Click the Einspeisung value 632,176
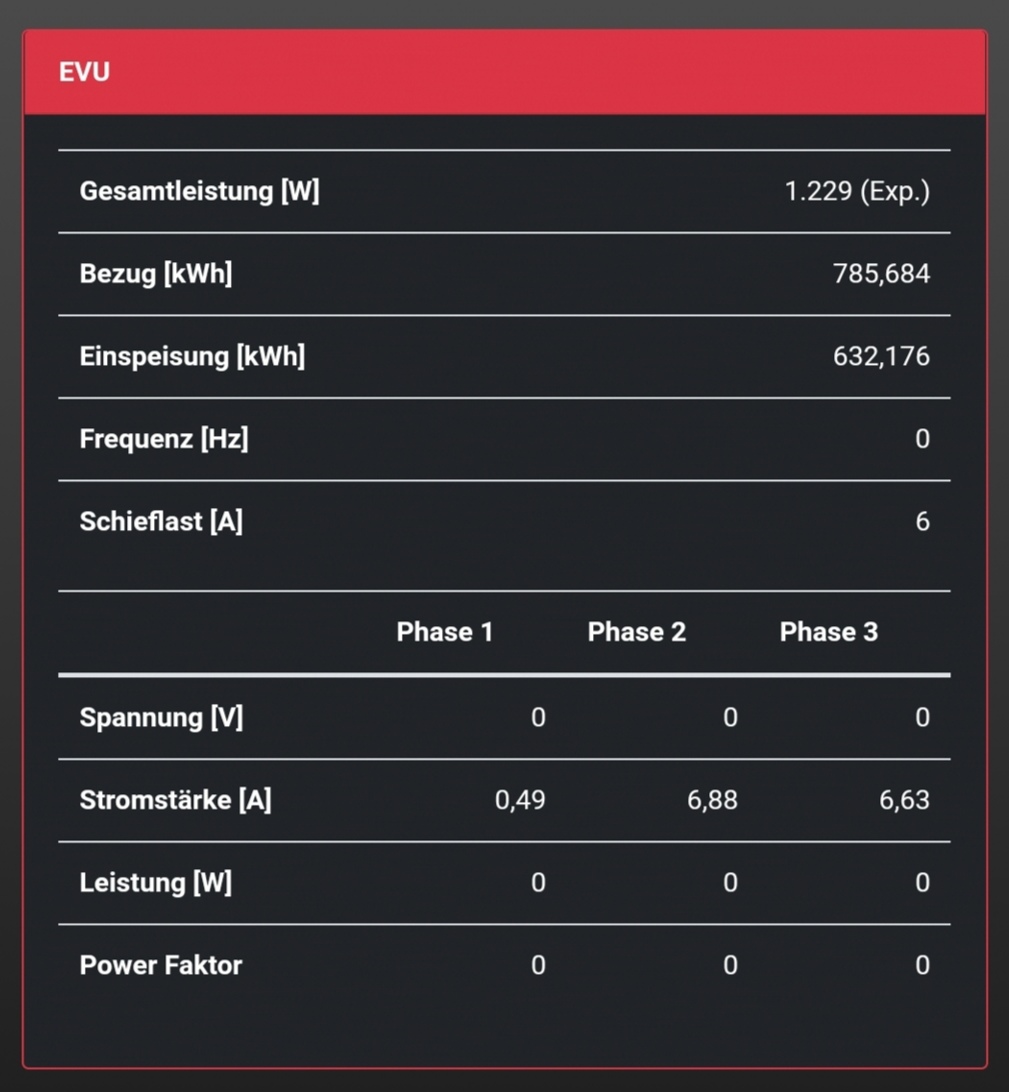The width and height of the screenshot is (1009, 1092). (881, 356)
